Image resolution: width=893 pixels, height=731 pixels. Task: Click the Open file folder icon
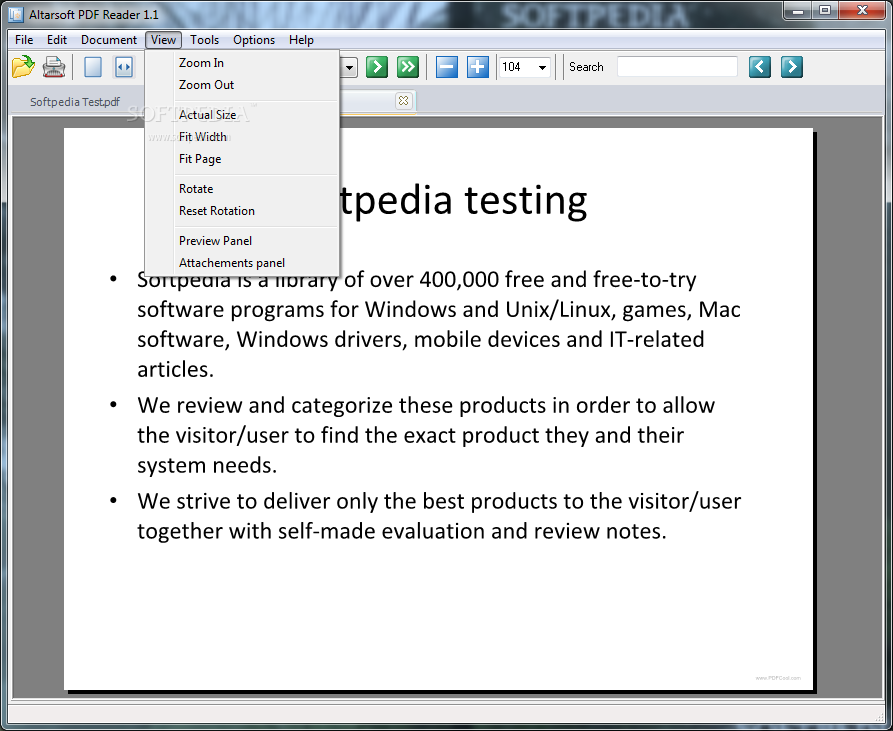click(x=23, y=67)
